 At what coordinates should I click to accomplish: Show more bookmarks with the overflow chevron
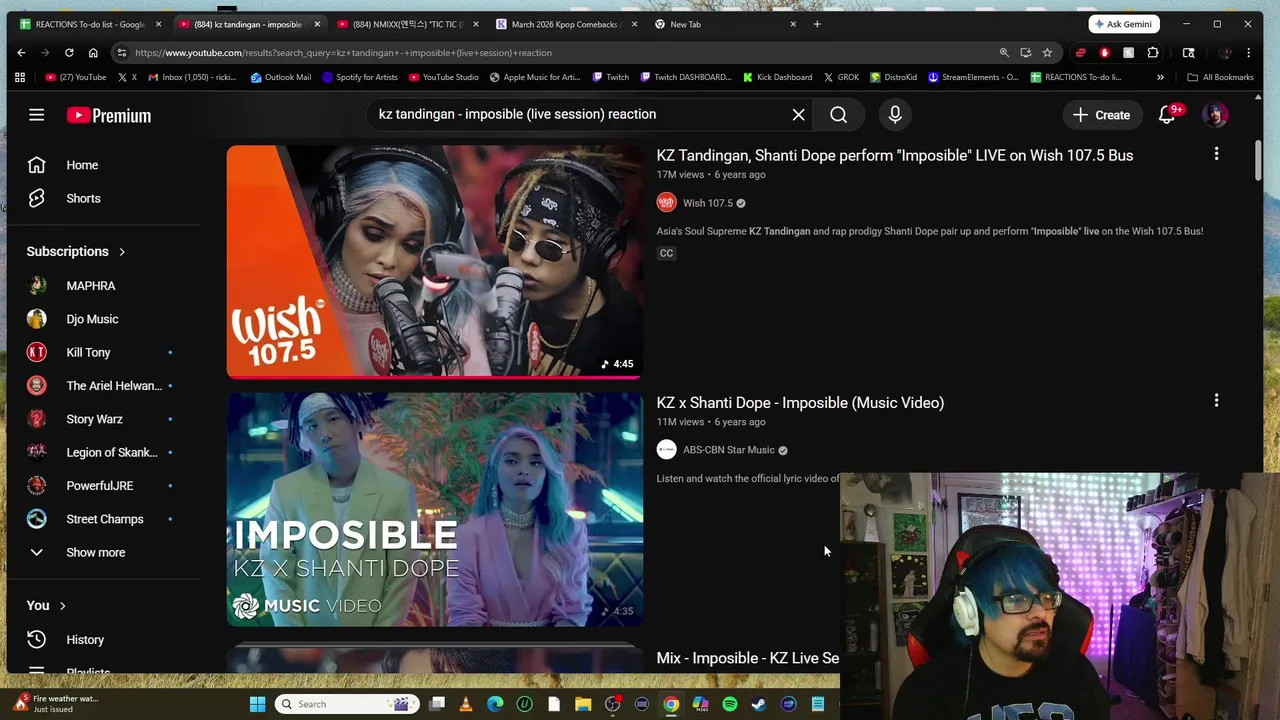(1160, 77)
